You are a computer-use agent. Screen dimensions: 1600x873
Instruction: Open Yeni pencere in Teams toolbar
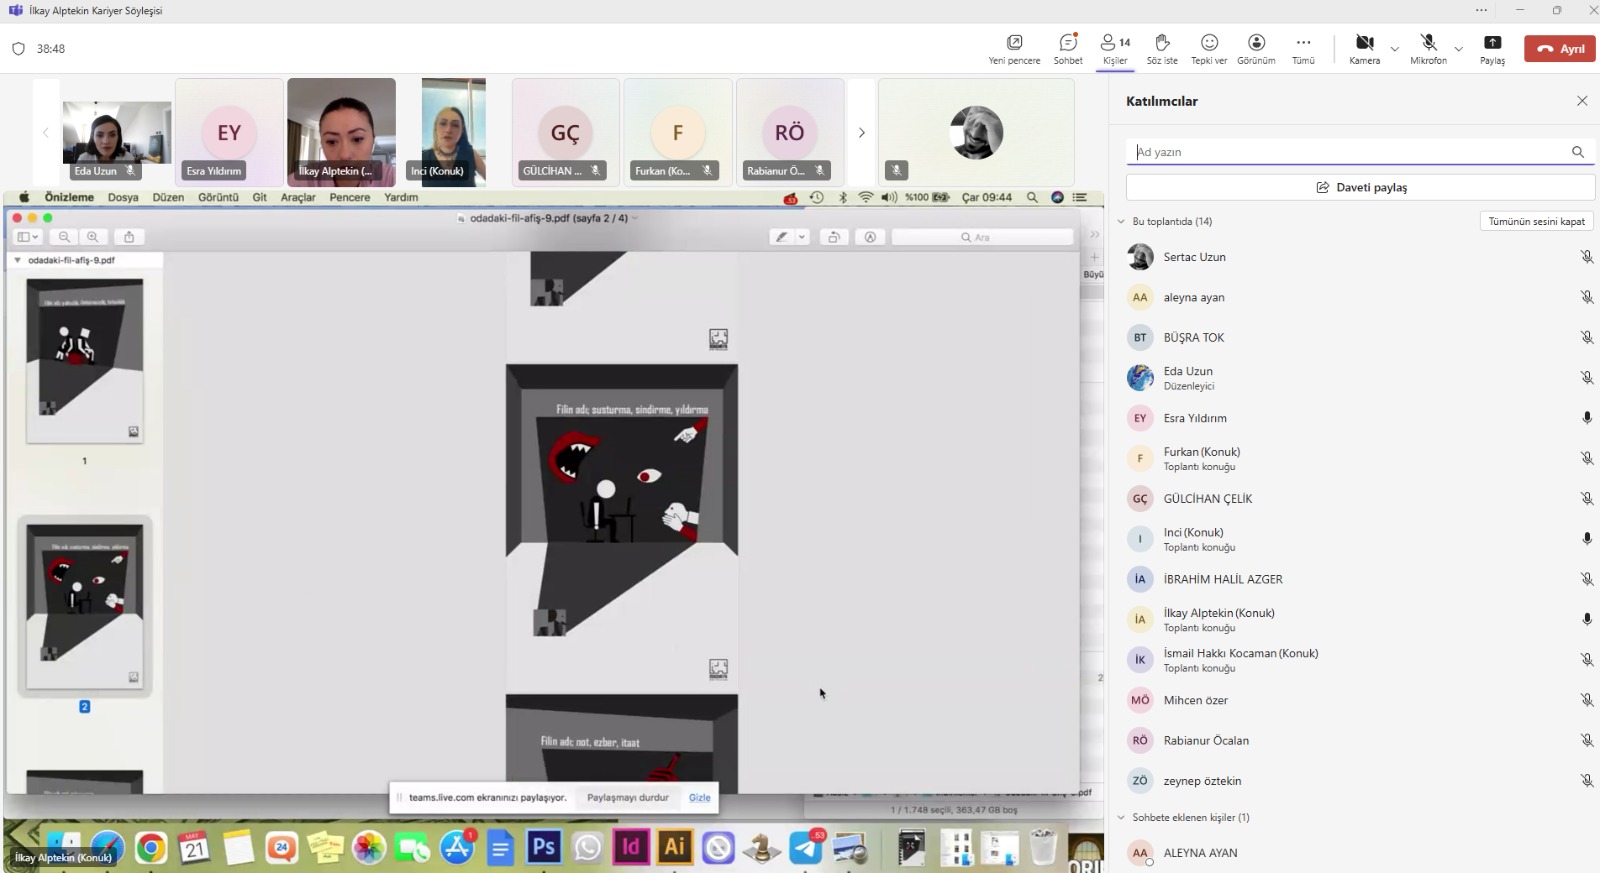click(x=1014, y=49)
